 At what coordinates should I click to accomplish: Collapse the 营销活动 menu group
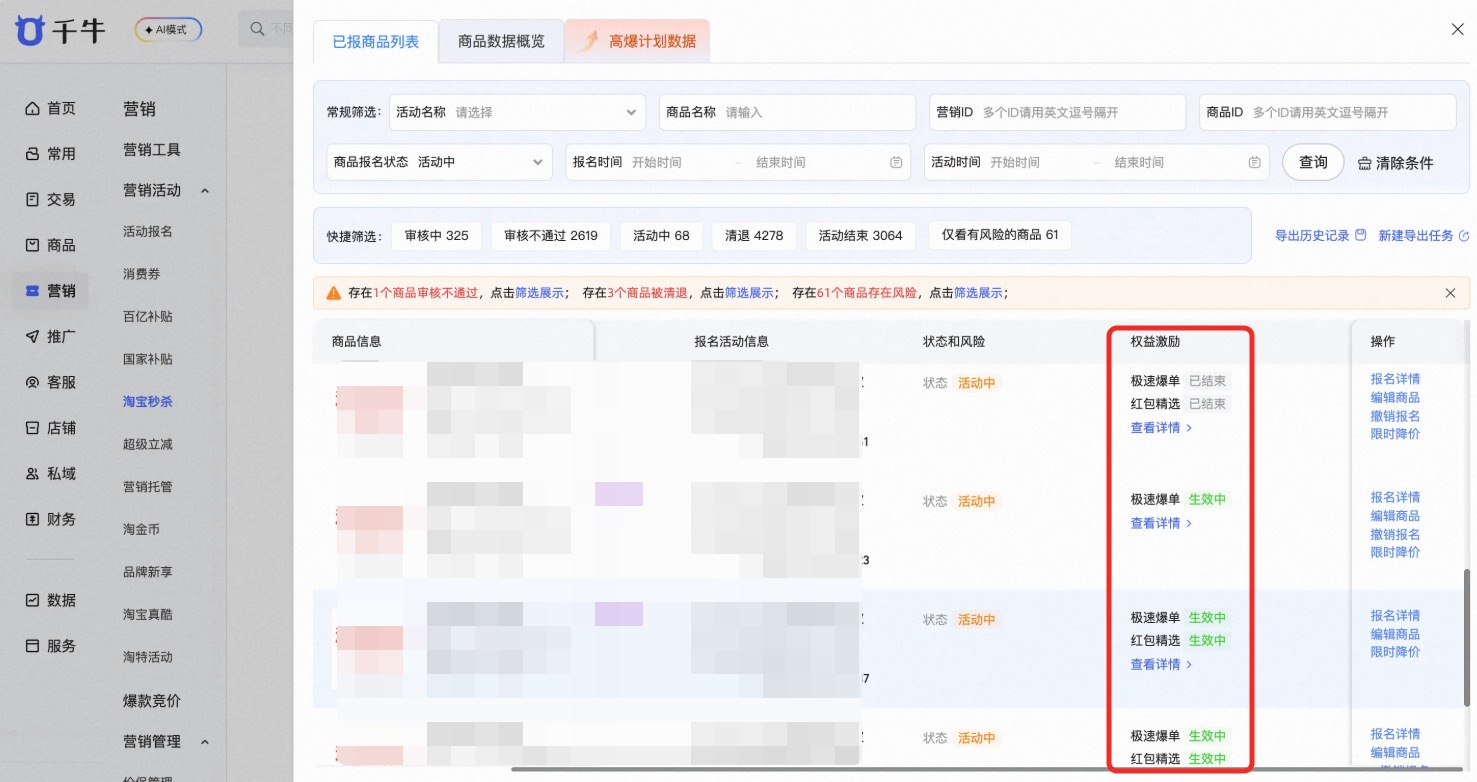[x=205, y=190]
